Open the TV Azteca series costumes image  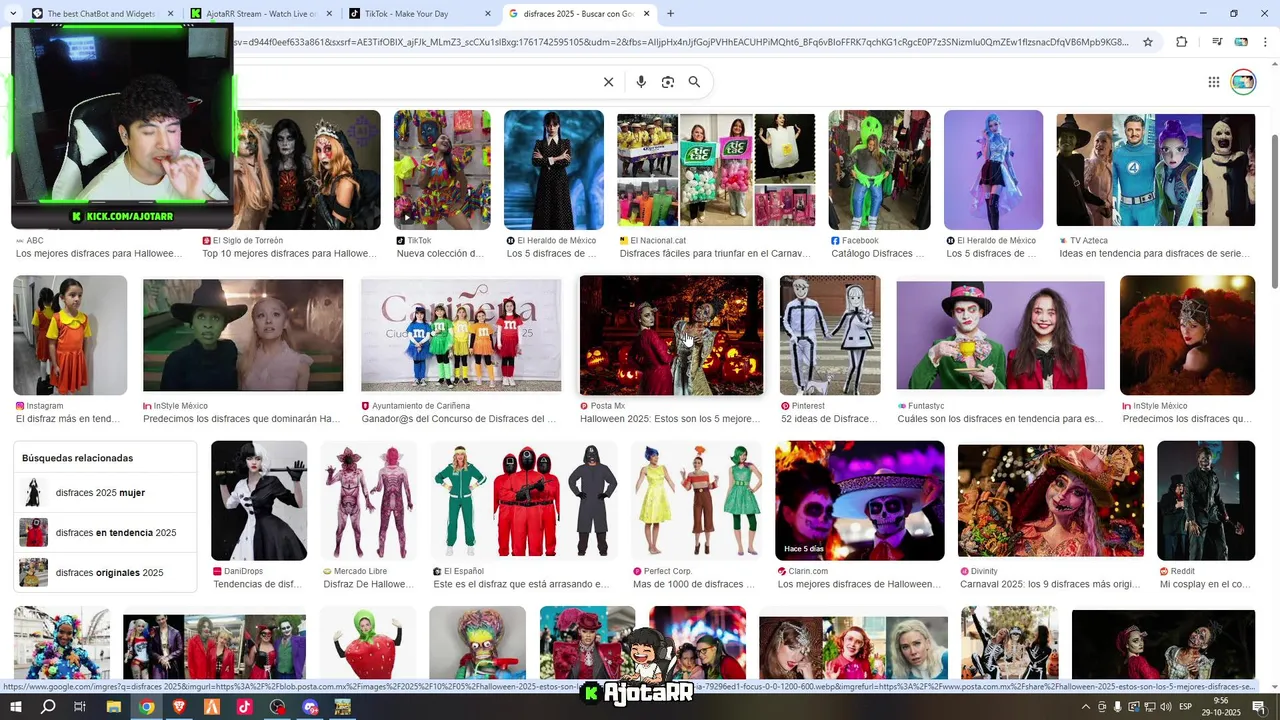1155,170
